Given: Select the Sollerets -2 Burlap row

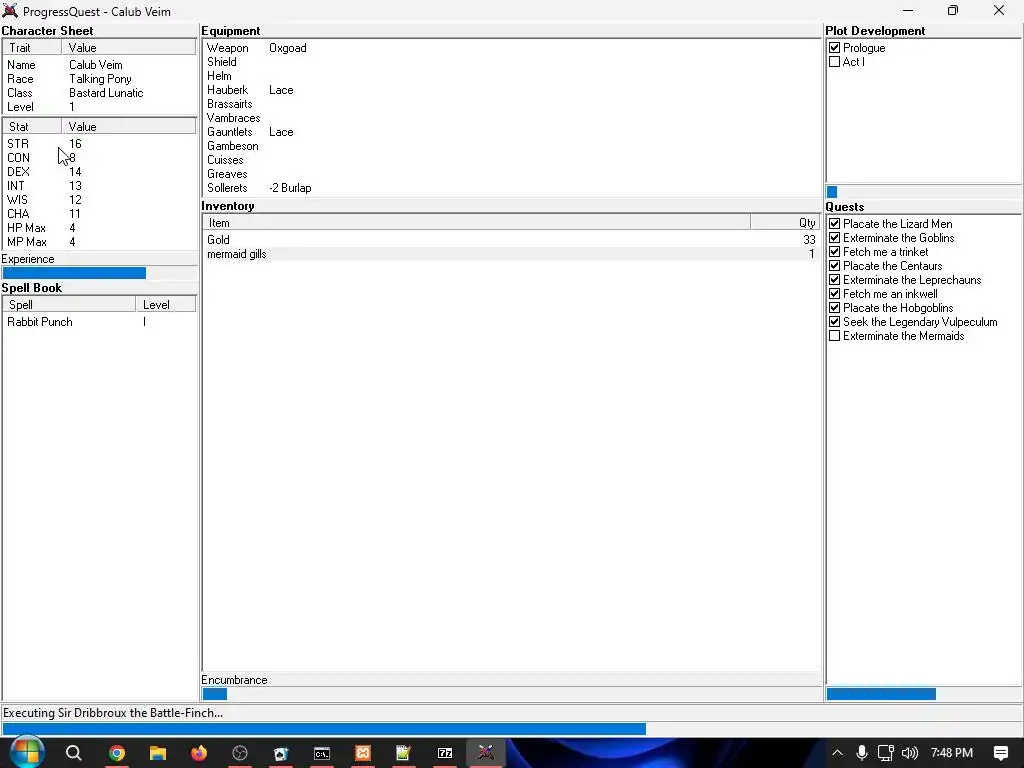Looking at the screenshot, I should click(511, 188).
